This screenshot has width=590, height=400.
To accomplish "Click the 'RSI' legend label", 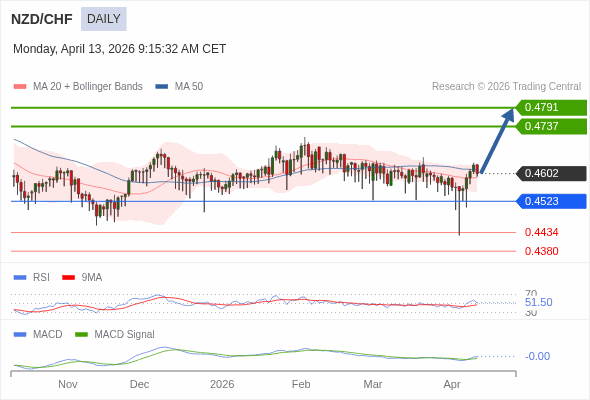I will click(41, 277).
